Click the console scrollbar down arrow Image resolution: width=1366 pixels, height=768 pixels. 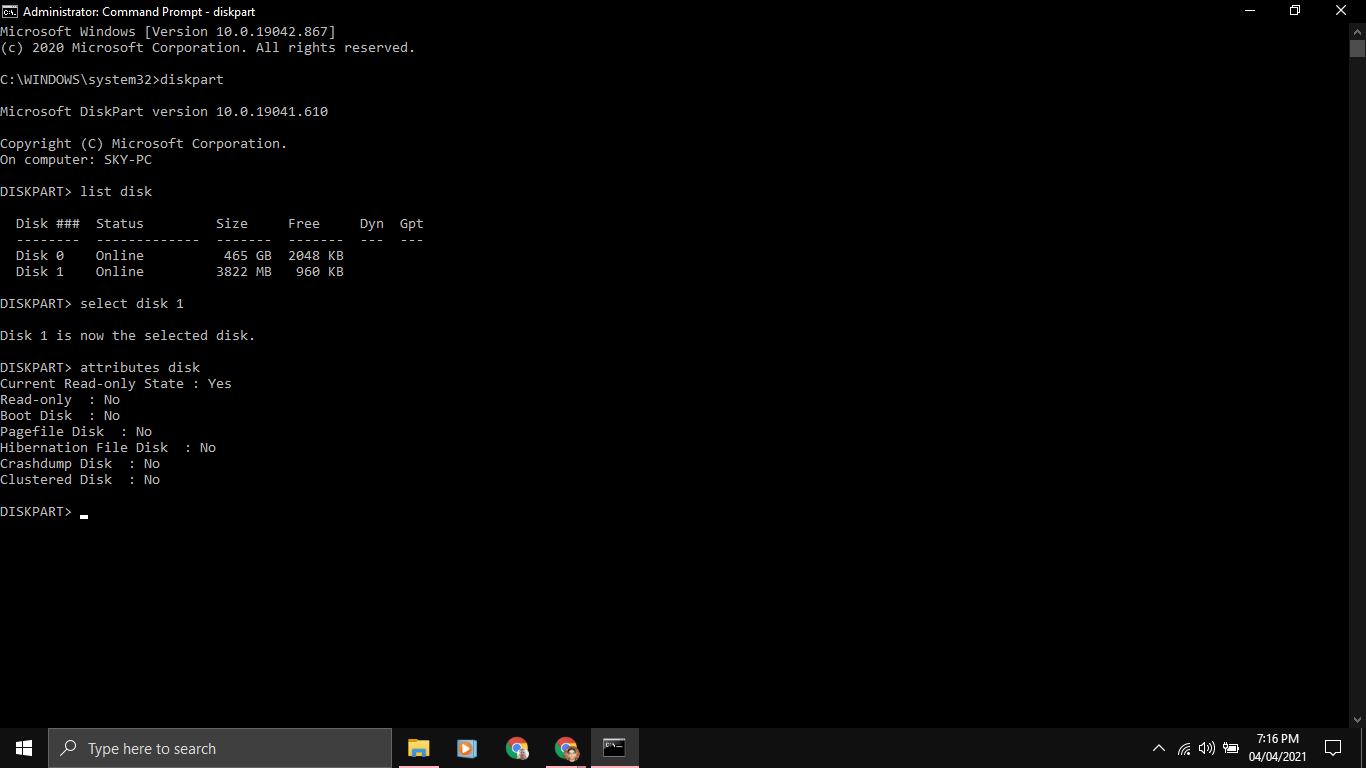click(x=1357, y=719)
